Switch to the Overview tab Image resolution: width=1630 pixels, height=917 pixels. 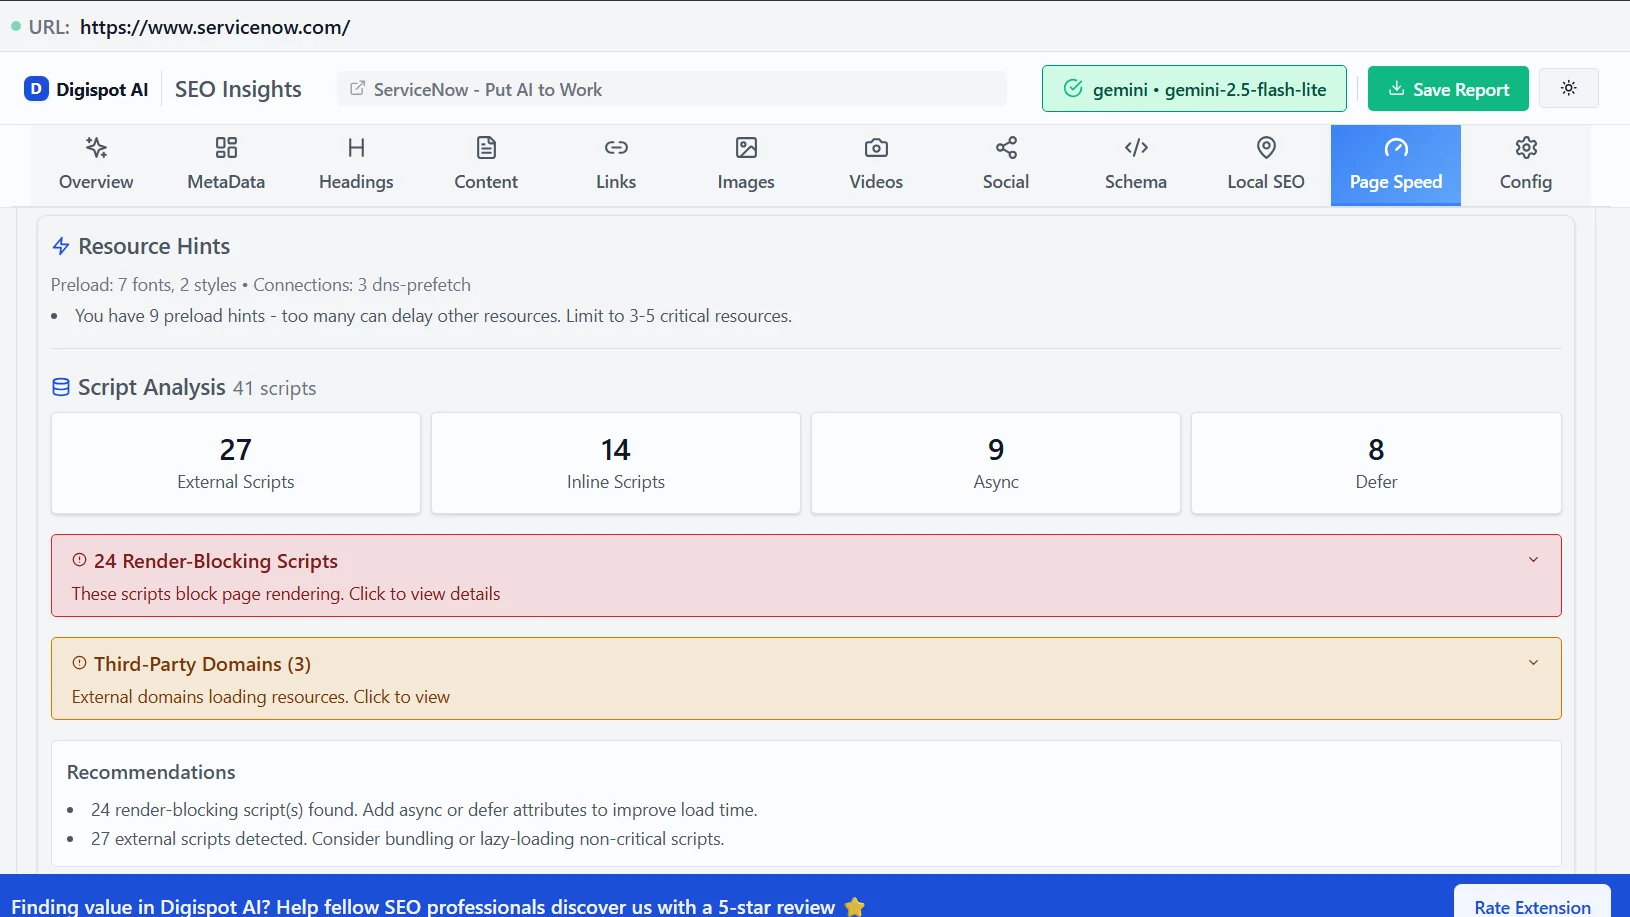95,163
